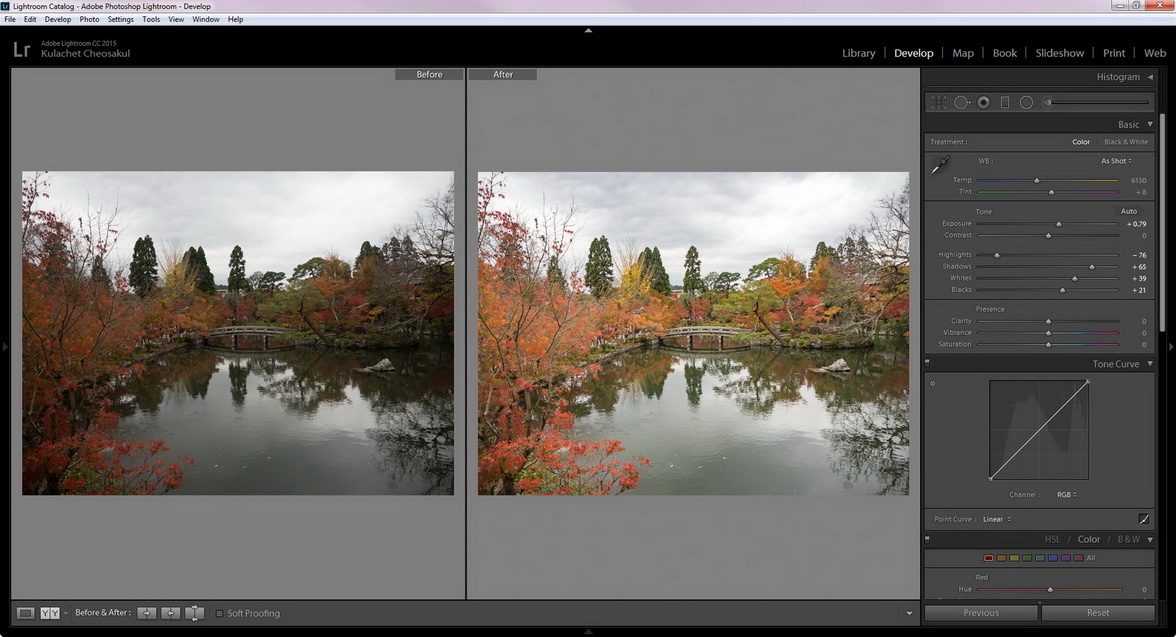Swap Before and After settings
Screen dimensions: 1176x637
coord(194,613)
